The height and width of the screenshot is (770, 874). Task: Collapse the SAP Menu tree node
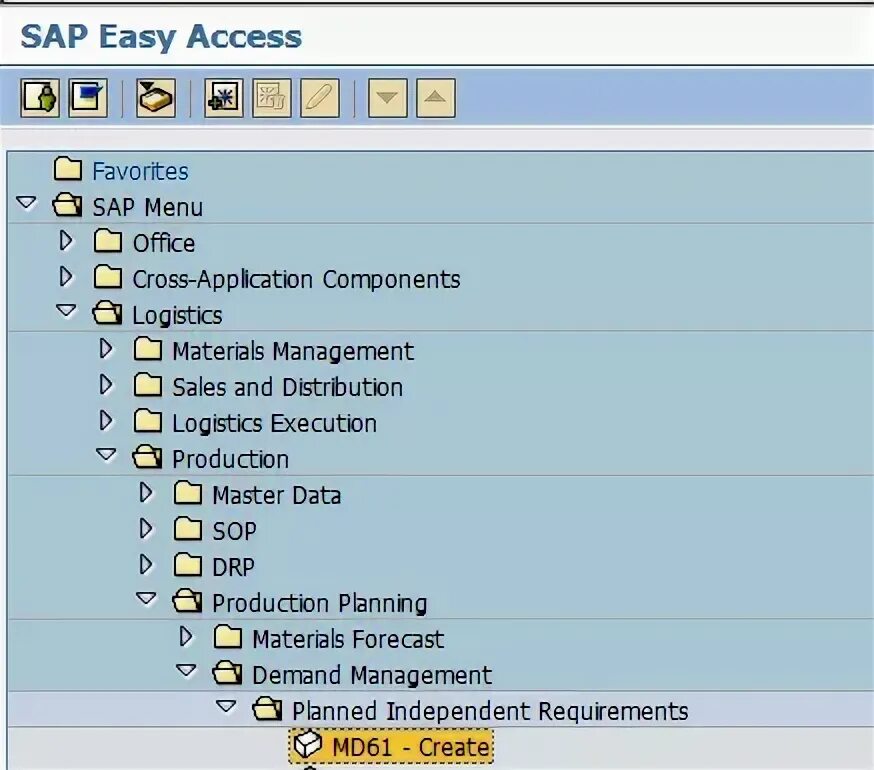[26, 202]
